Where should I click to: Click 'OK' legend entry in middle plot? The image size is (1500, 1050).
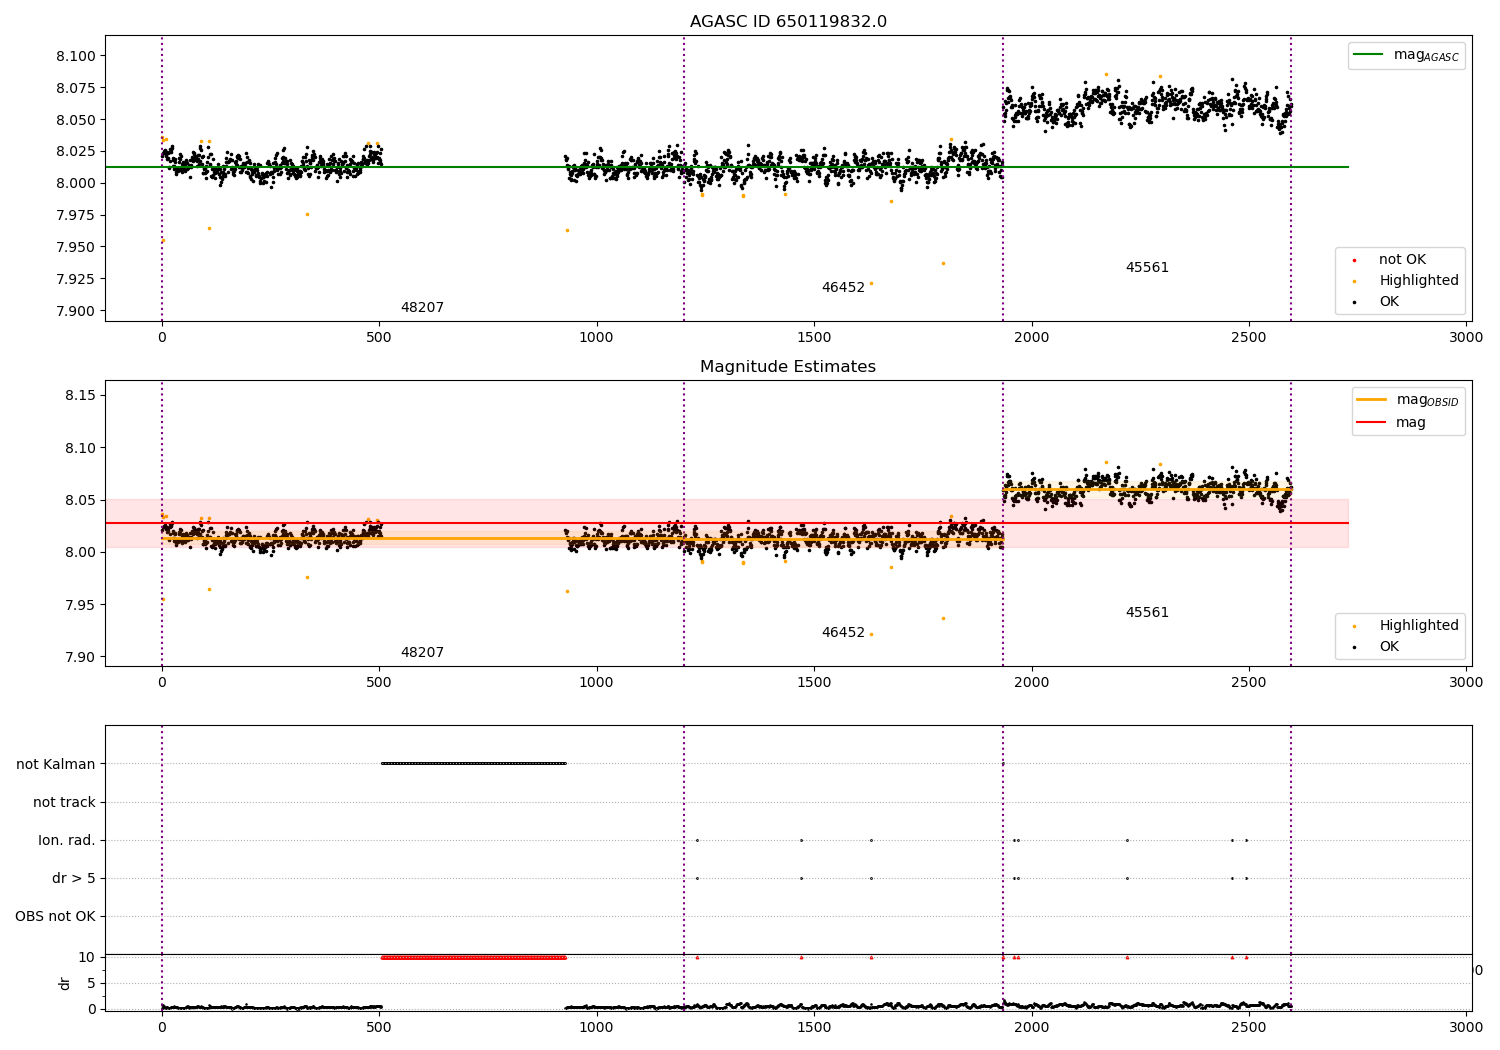point(1389,647)
